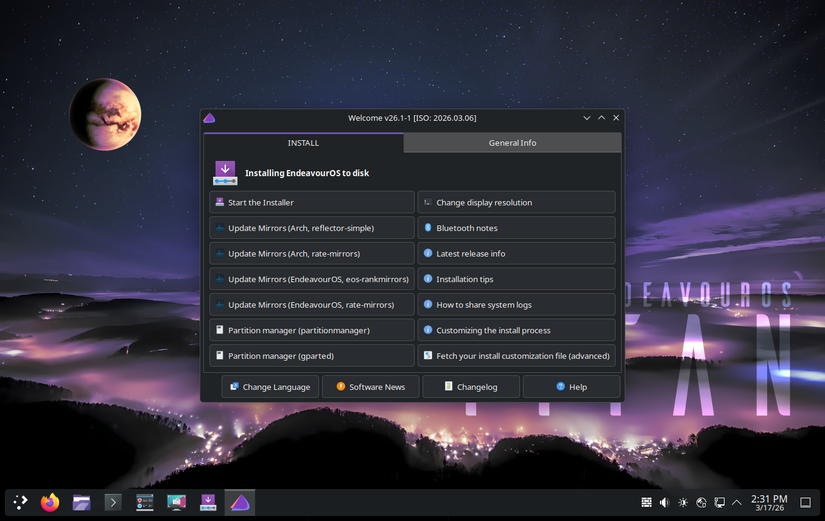The width and height of the screenshot is (825, 521).
Task: Open How to share system logs
Action: [517, 305]
